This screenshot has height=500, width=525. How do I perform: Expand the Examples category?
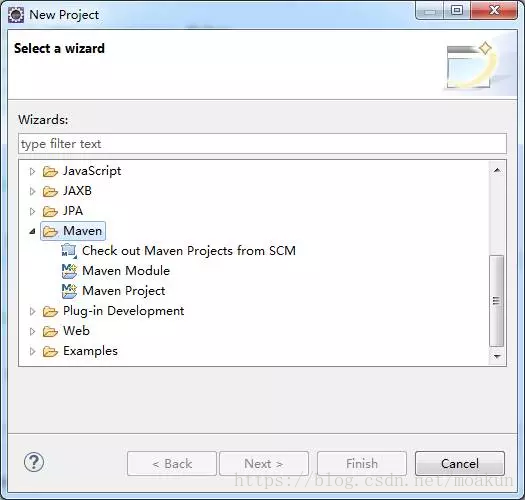point(32,352)
